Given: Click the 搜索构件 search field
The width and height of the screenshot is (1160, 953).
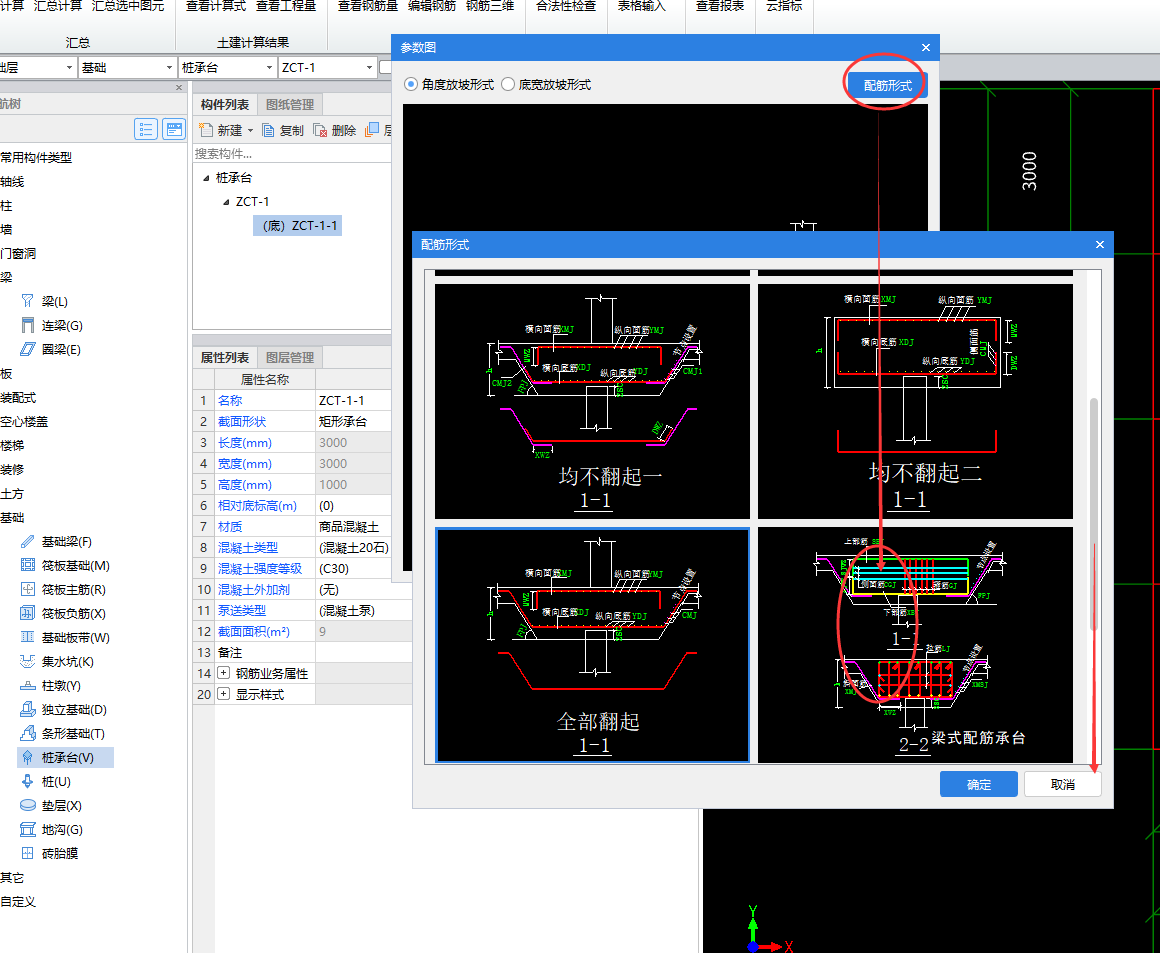Looking at the screenshot, I should [291, 154].
